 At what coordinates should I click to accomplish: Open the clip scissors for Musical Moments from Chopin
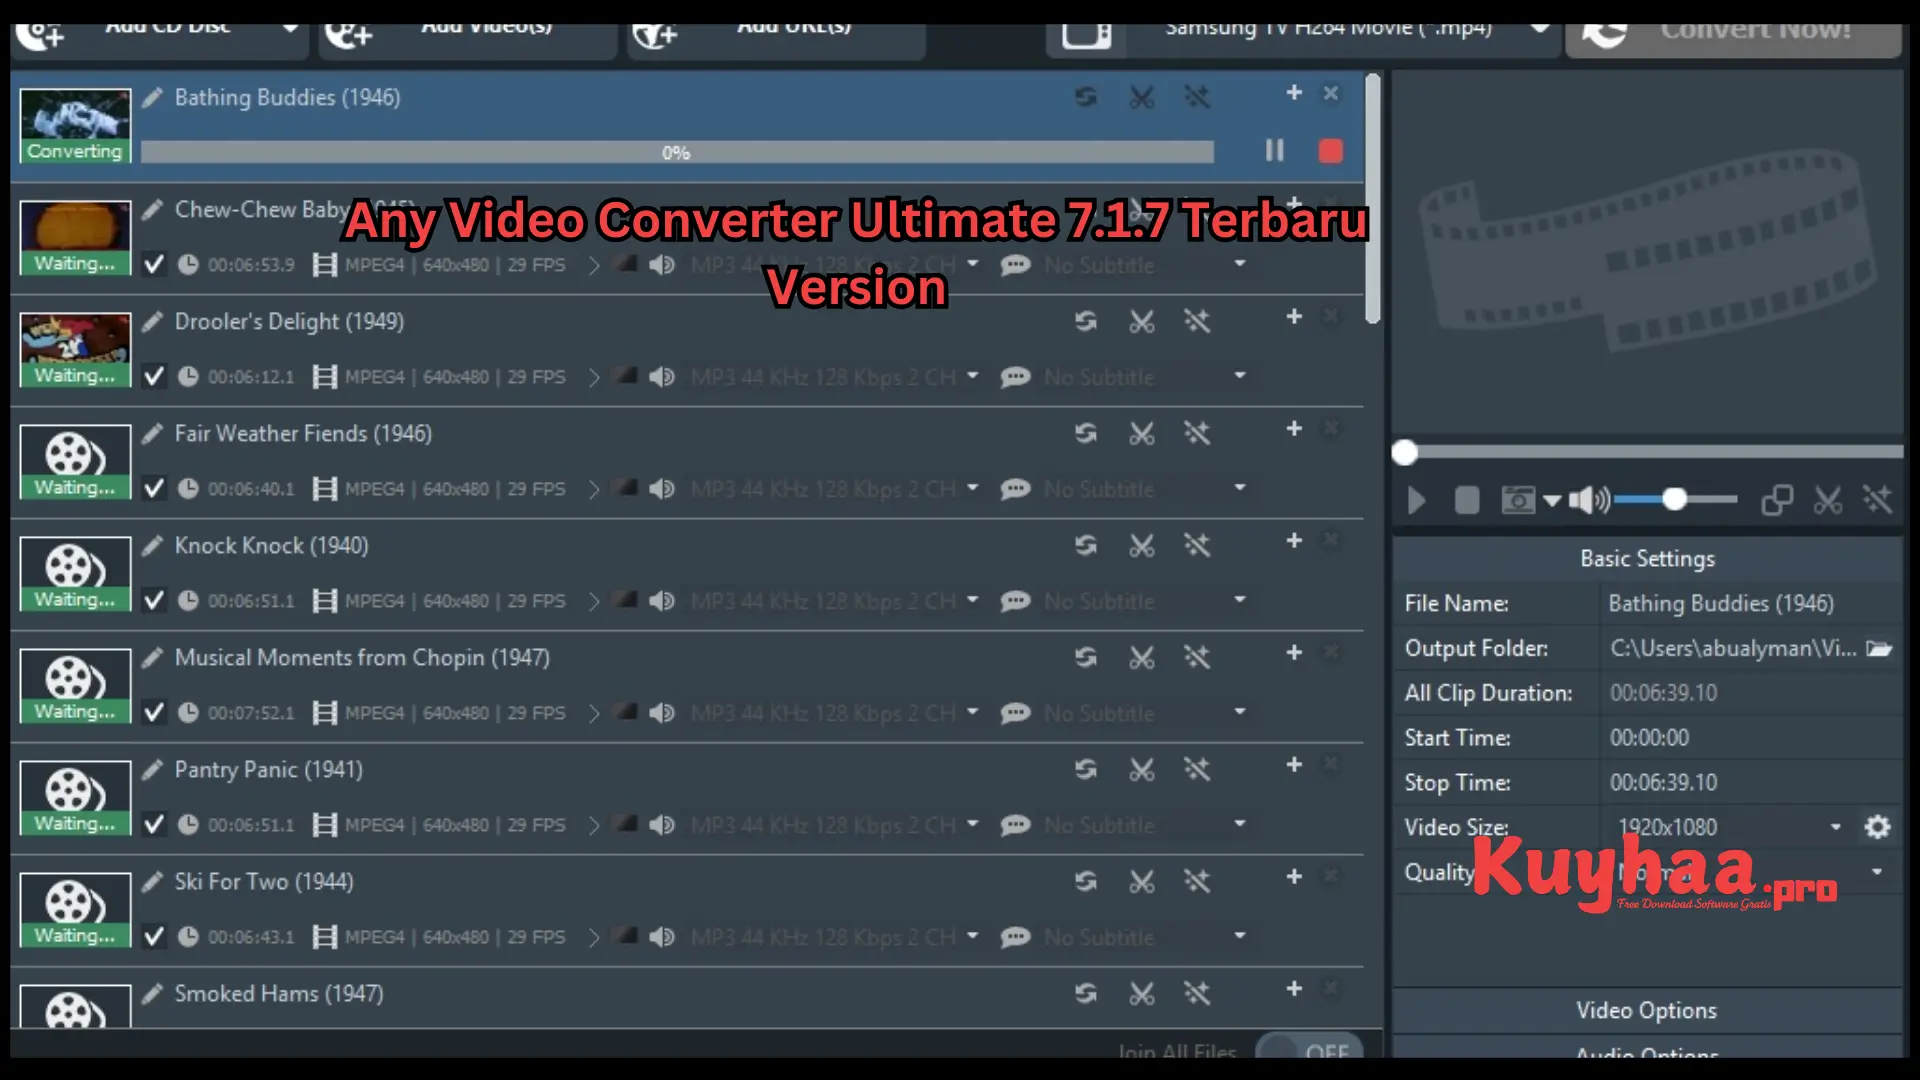pyautogui.click(x=1142, y=657)
